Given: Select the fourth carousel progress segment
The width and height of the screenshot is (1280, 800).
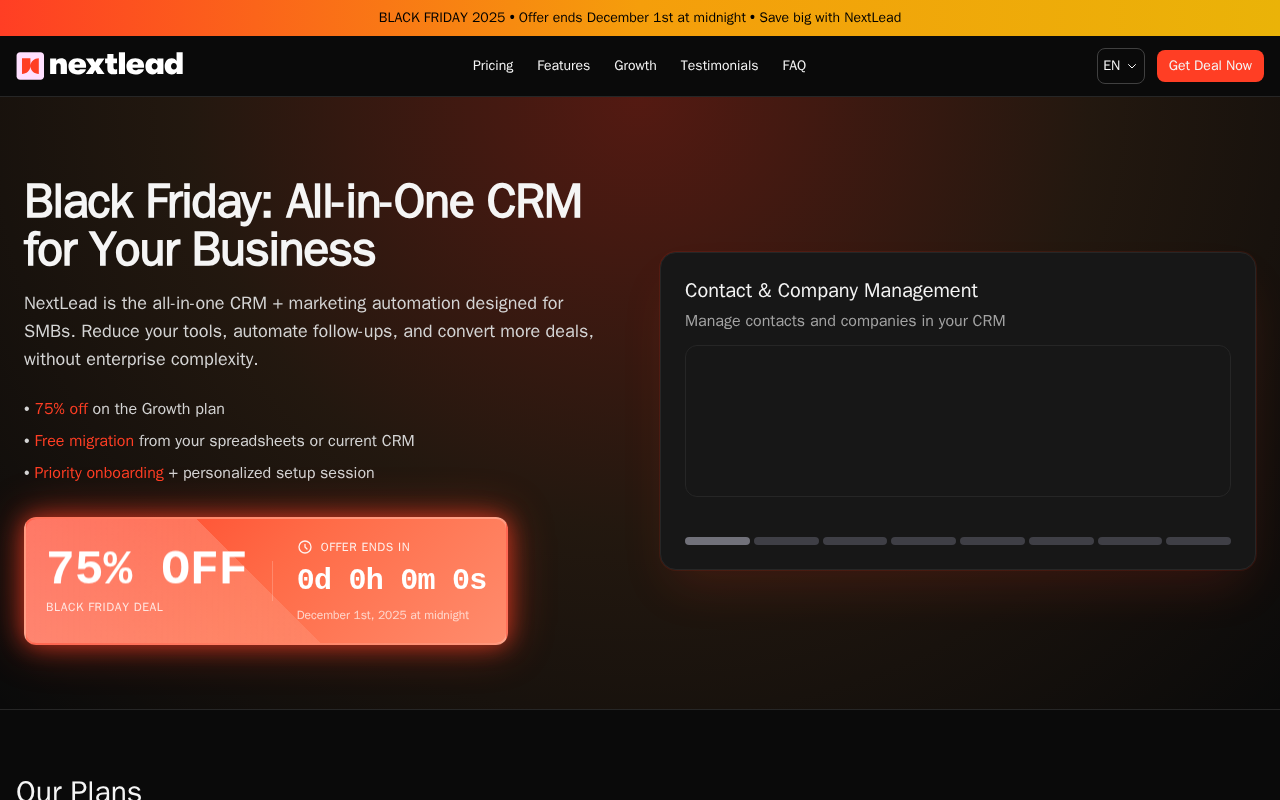Looking at the screenshot, I should 923,541.
